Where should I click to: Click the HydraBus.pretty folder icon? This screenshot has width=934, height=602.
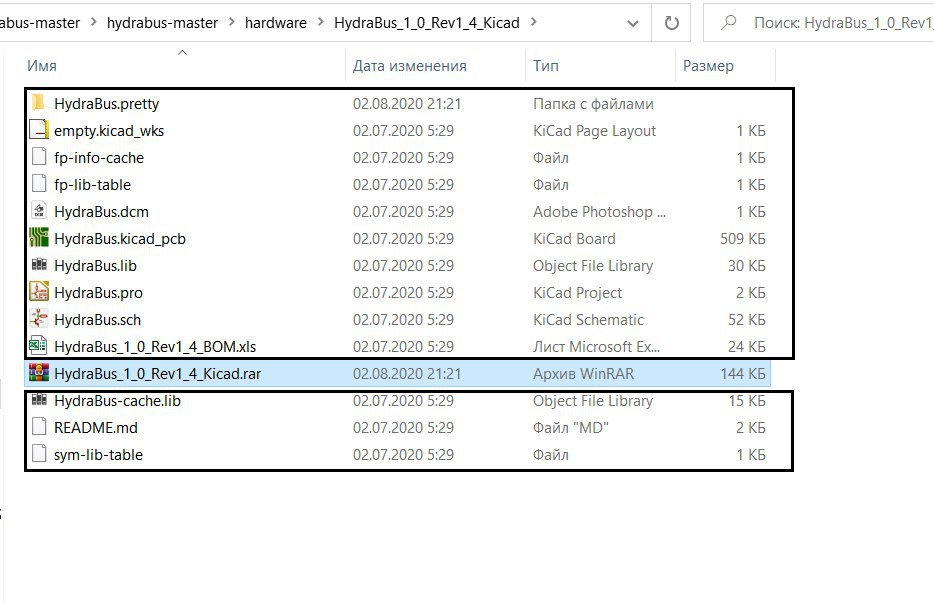(39, 103)
